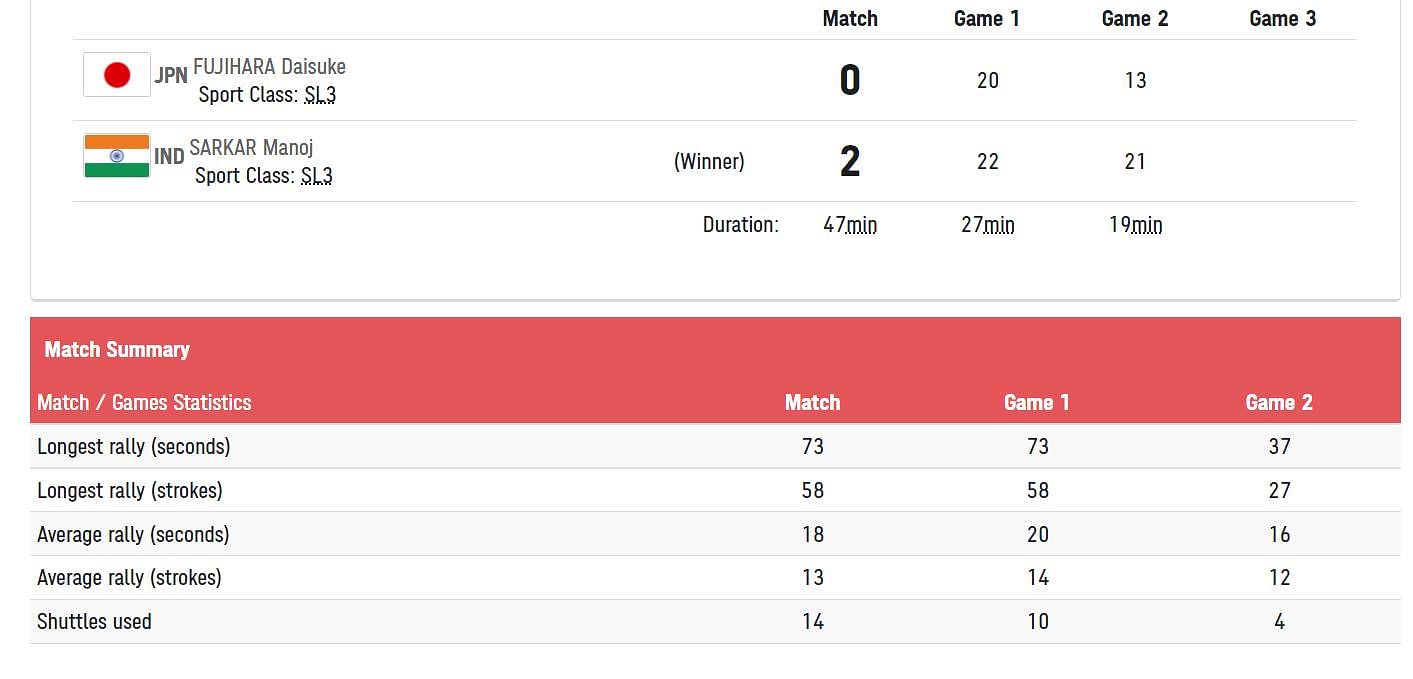
Task: Click SL3 sport class under SARKAR
Action: (x=316, y=176)
